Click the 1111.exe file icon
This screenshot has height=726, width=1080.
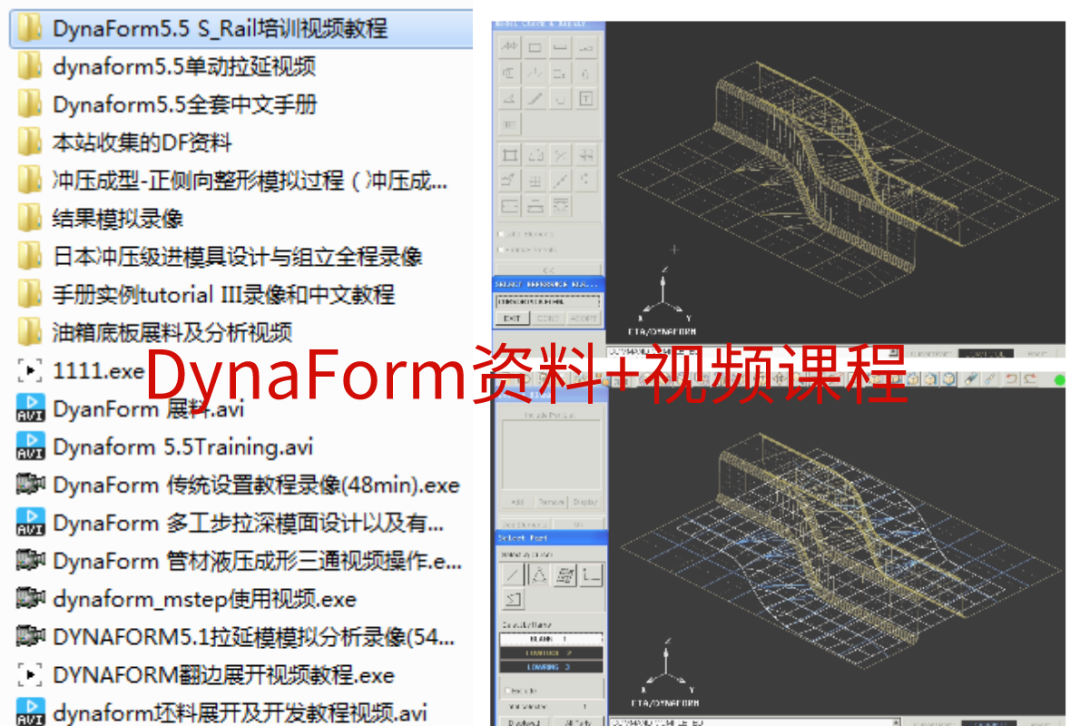click(x=30, y=371)
